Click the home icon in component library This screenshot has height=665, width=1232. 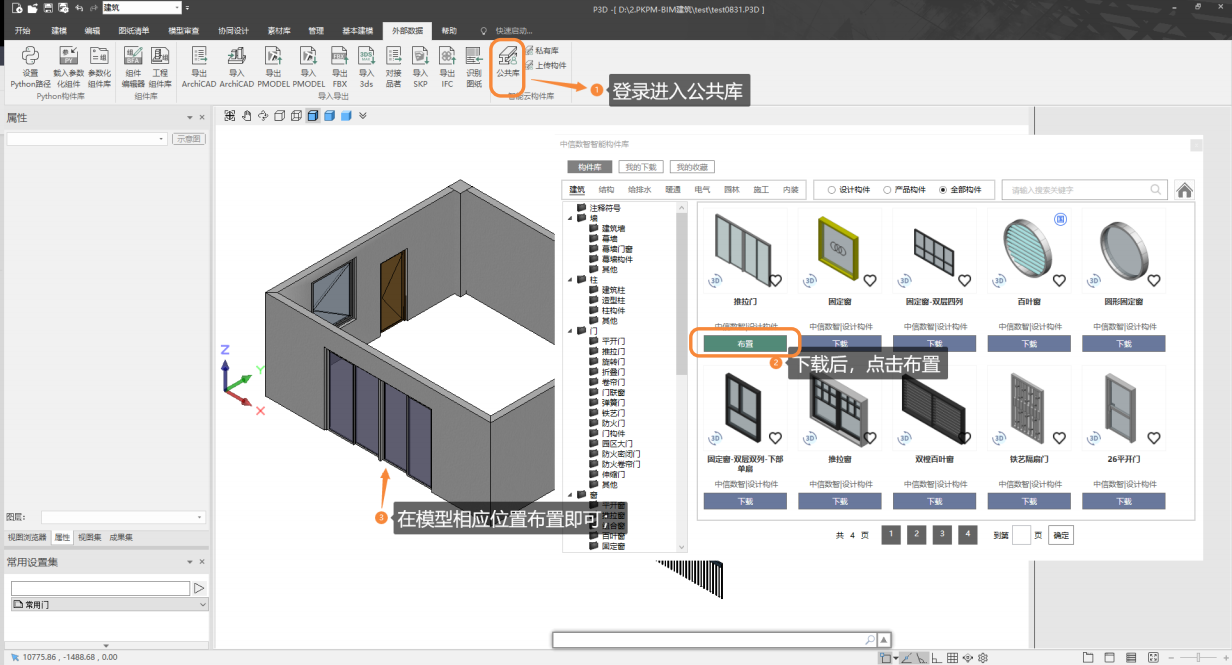click(1184, 190)
